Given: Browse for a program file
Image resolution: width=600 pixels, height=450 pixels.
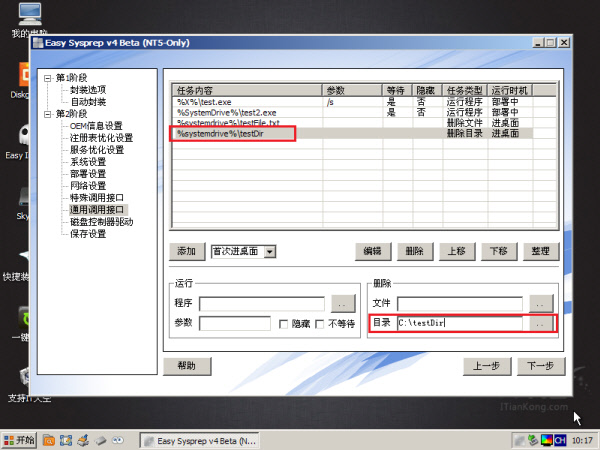Looking at the screenshot, I should [x=343, y=304].
